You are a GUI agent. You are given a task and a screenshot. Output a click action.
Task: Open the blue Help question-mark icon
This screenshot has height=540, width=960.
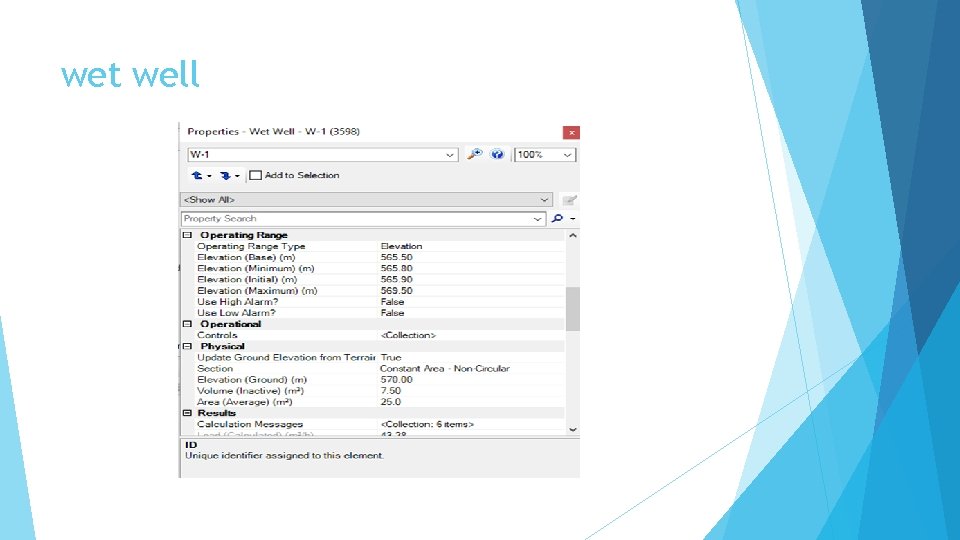click(x=497, y=154)
